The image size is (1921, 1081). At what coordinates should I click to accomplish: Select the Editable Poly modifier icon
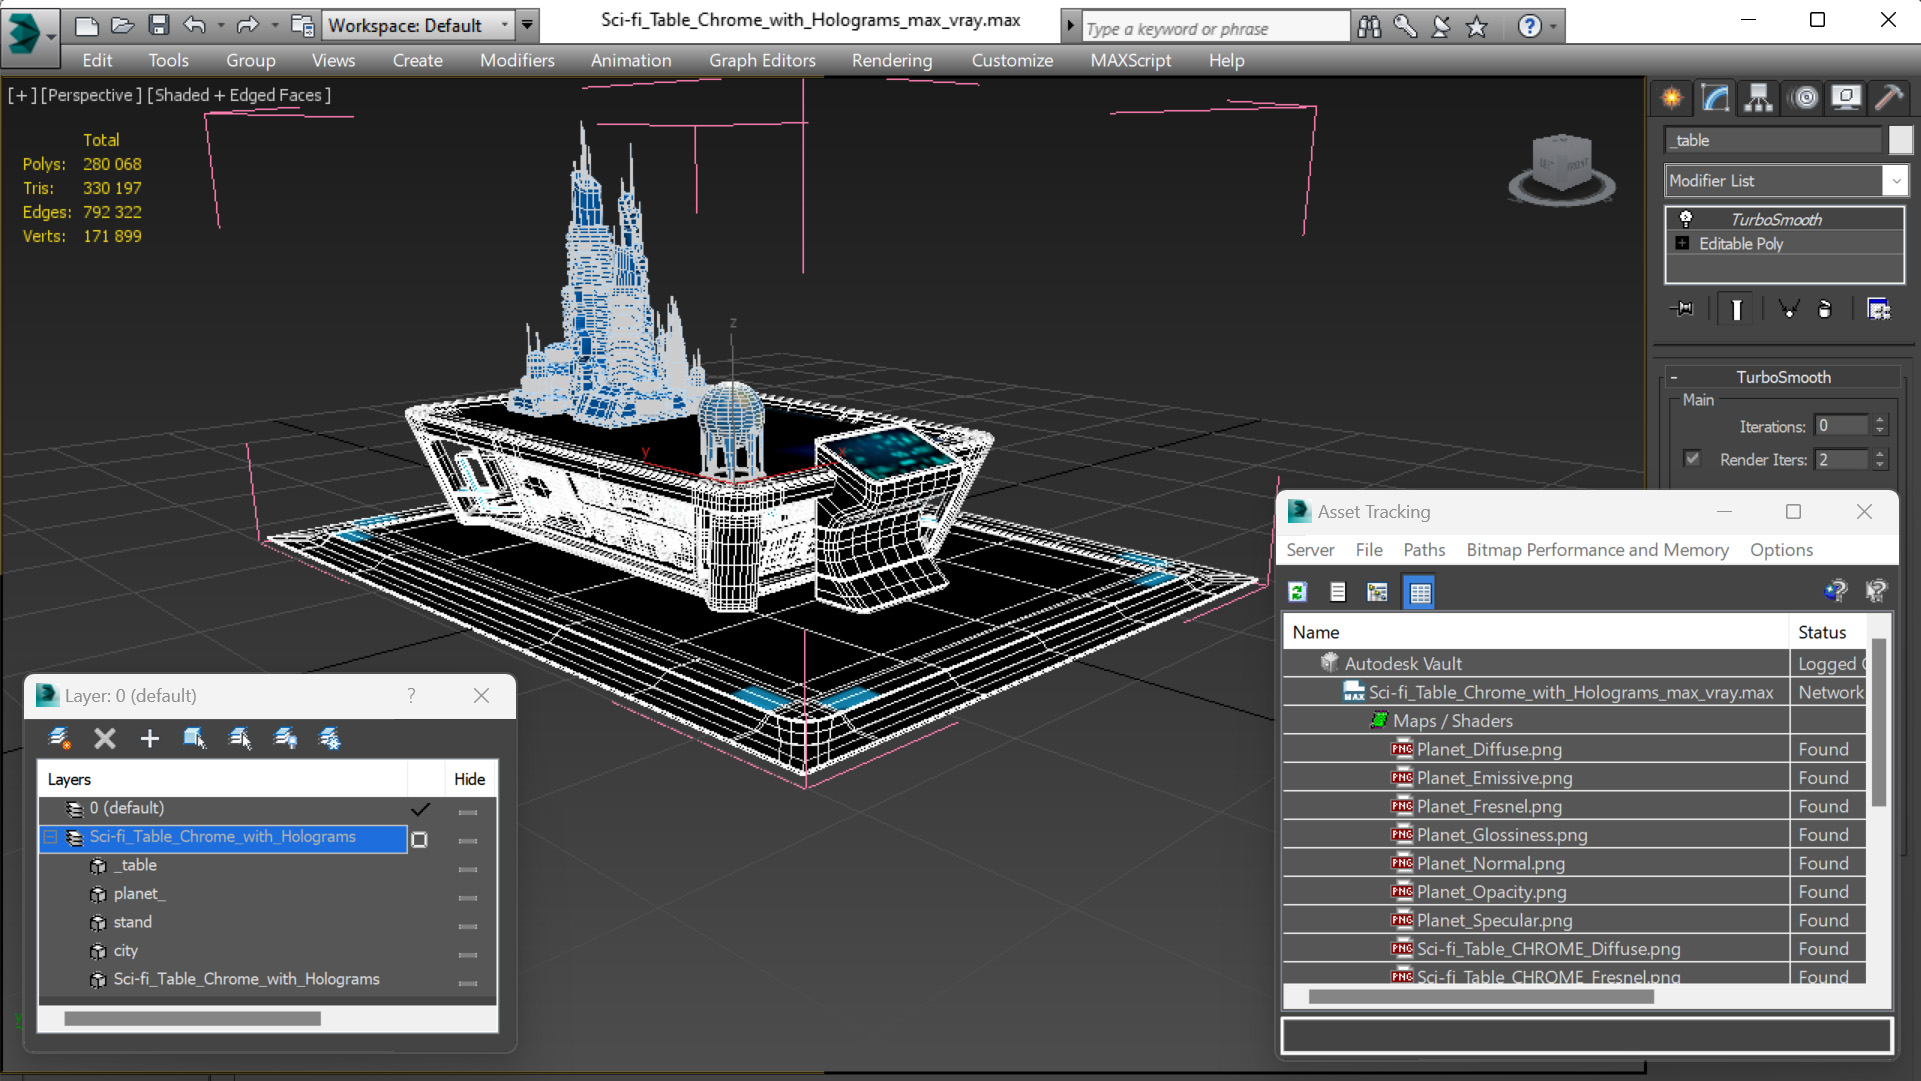click(1684, 243)
